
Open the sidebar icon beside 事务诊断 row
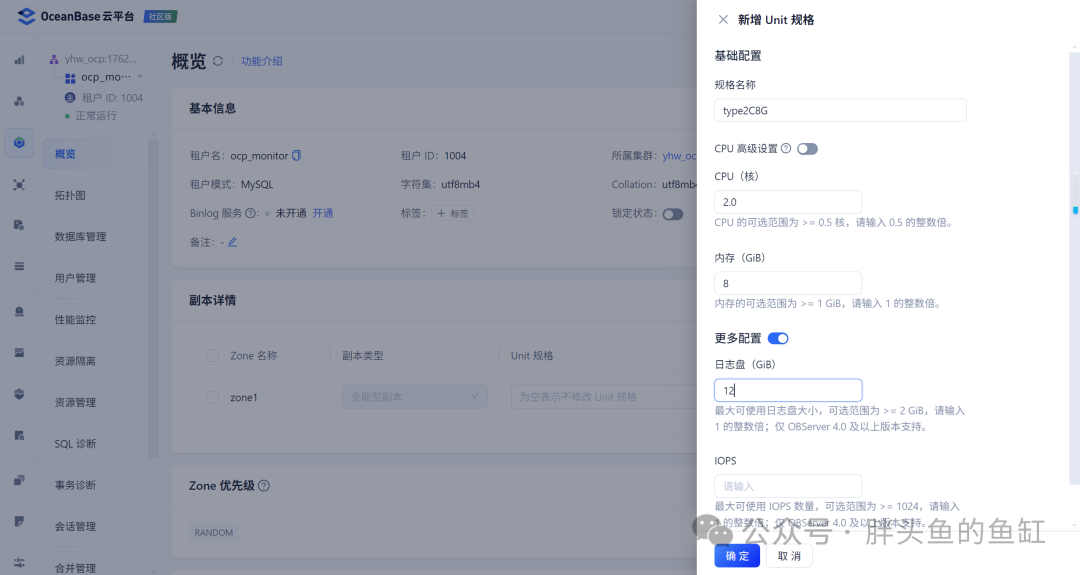pos(19,480)
